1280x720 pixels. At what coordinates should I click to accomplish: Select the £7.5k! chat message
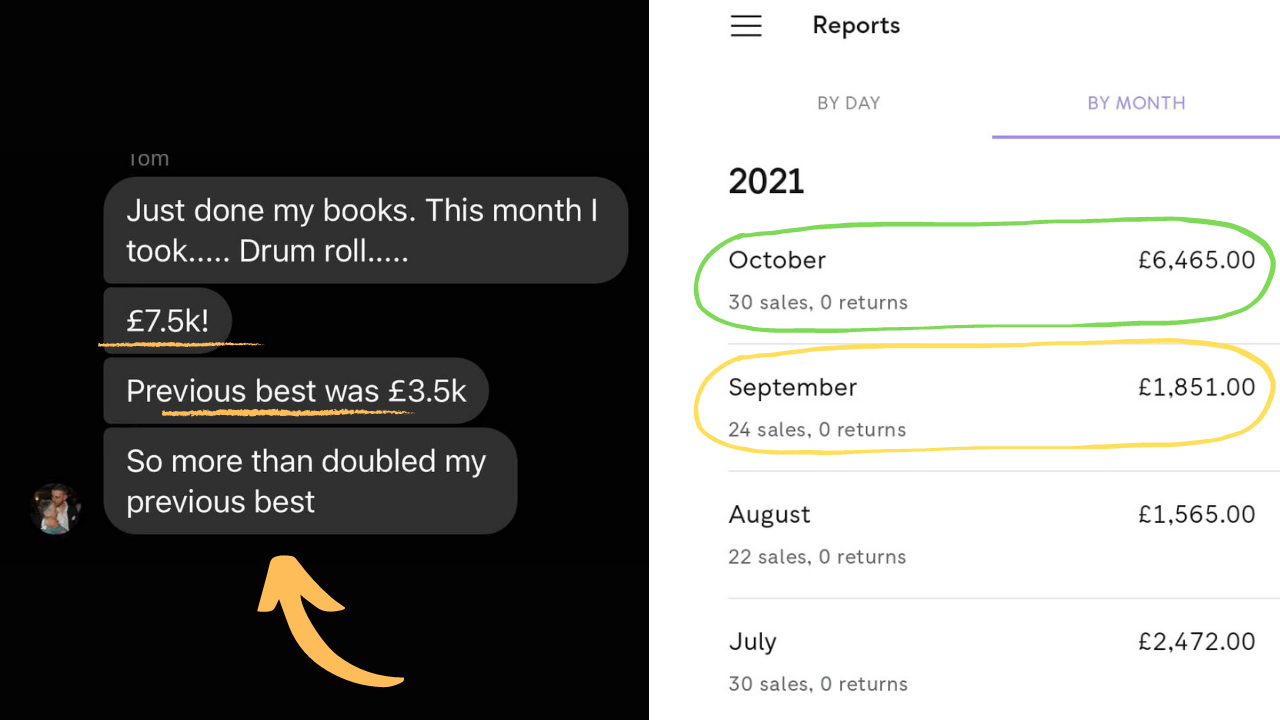tap(168, 321)
